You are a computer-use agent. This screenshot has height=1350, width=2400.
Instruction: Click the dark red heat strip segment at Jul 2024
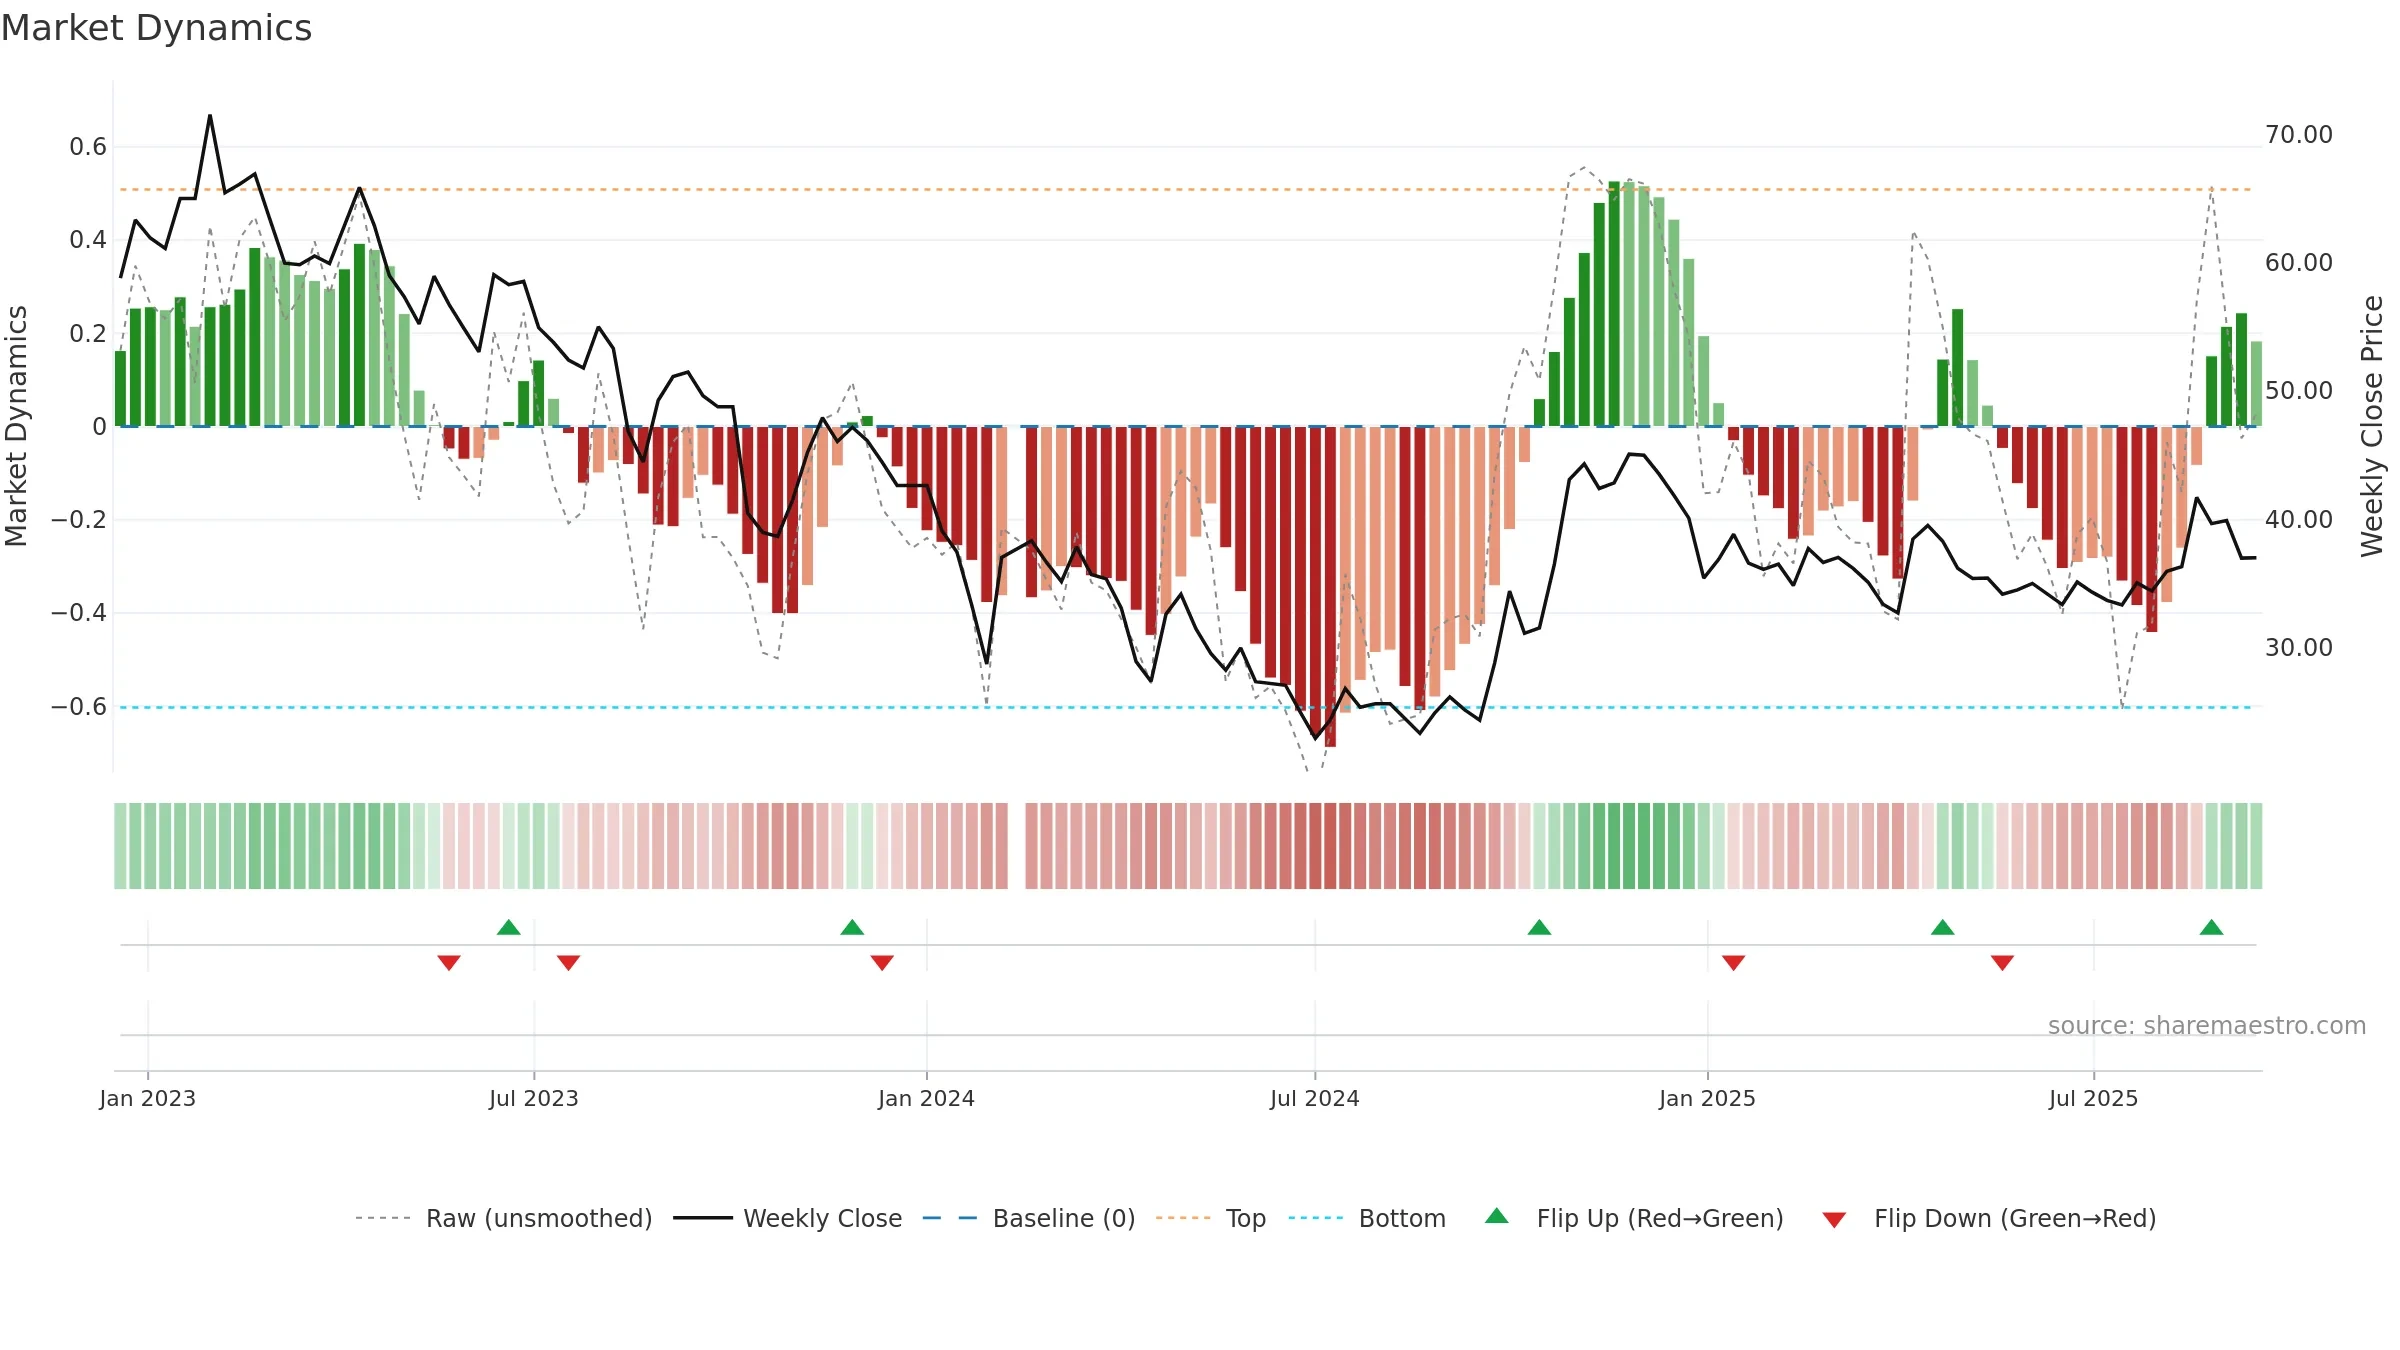pyautogui.click(x=1315, y=846)
